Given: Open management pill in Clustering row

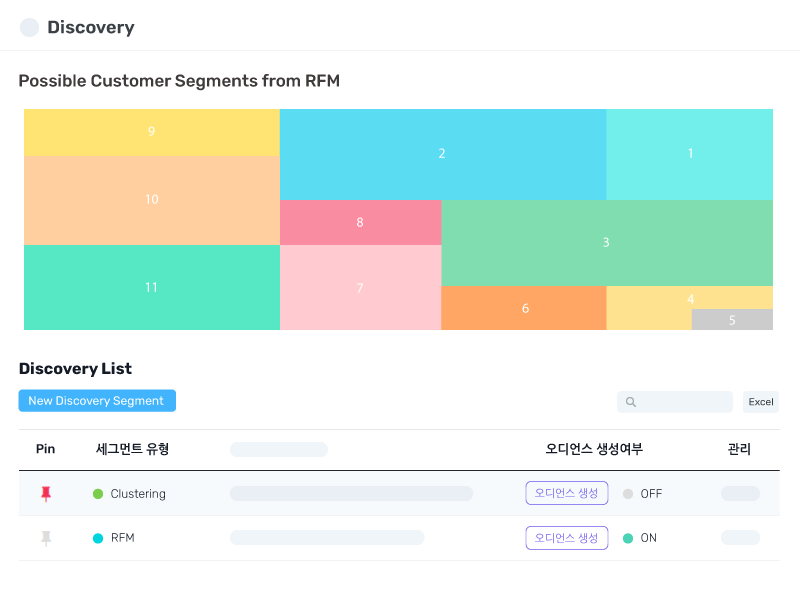Looking at the screenshot, I should click(x=740, y=494).
